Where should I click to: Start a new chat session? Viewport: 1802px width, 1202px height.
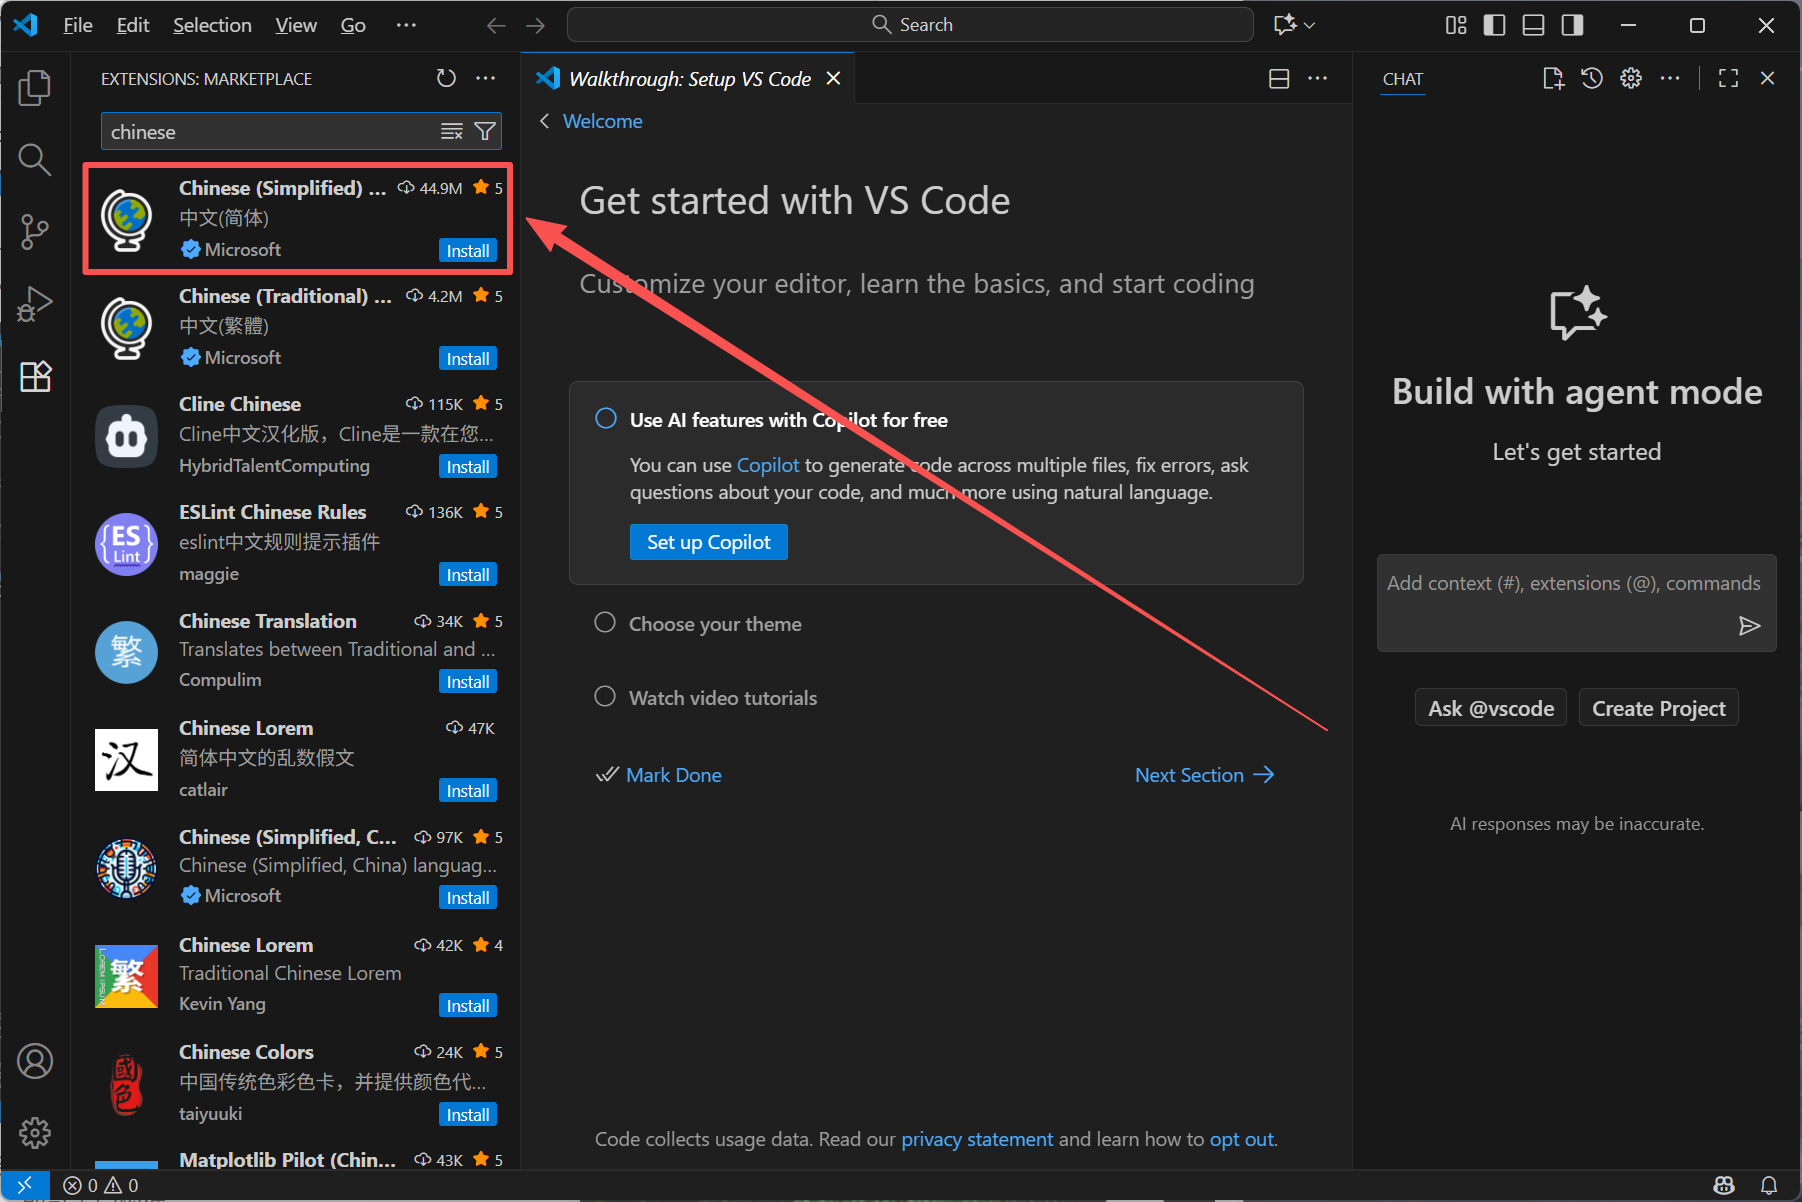tap(1553, 78)
